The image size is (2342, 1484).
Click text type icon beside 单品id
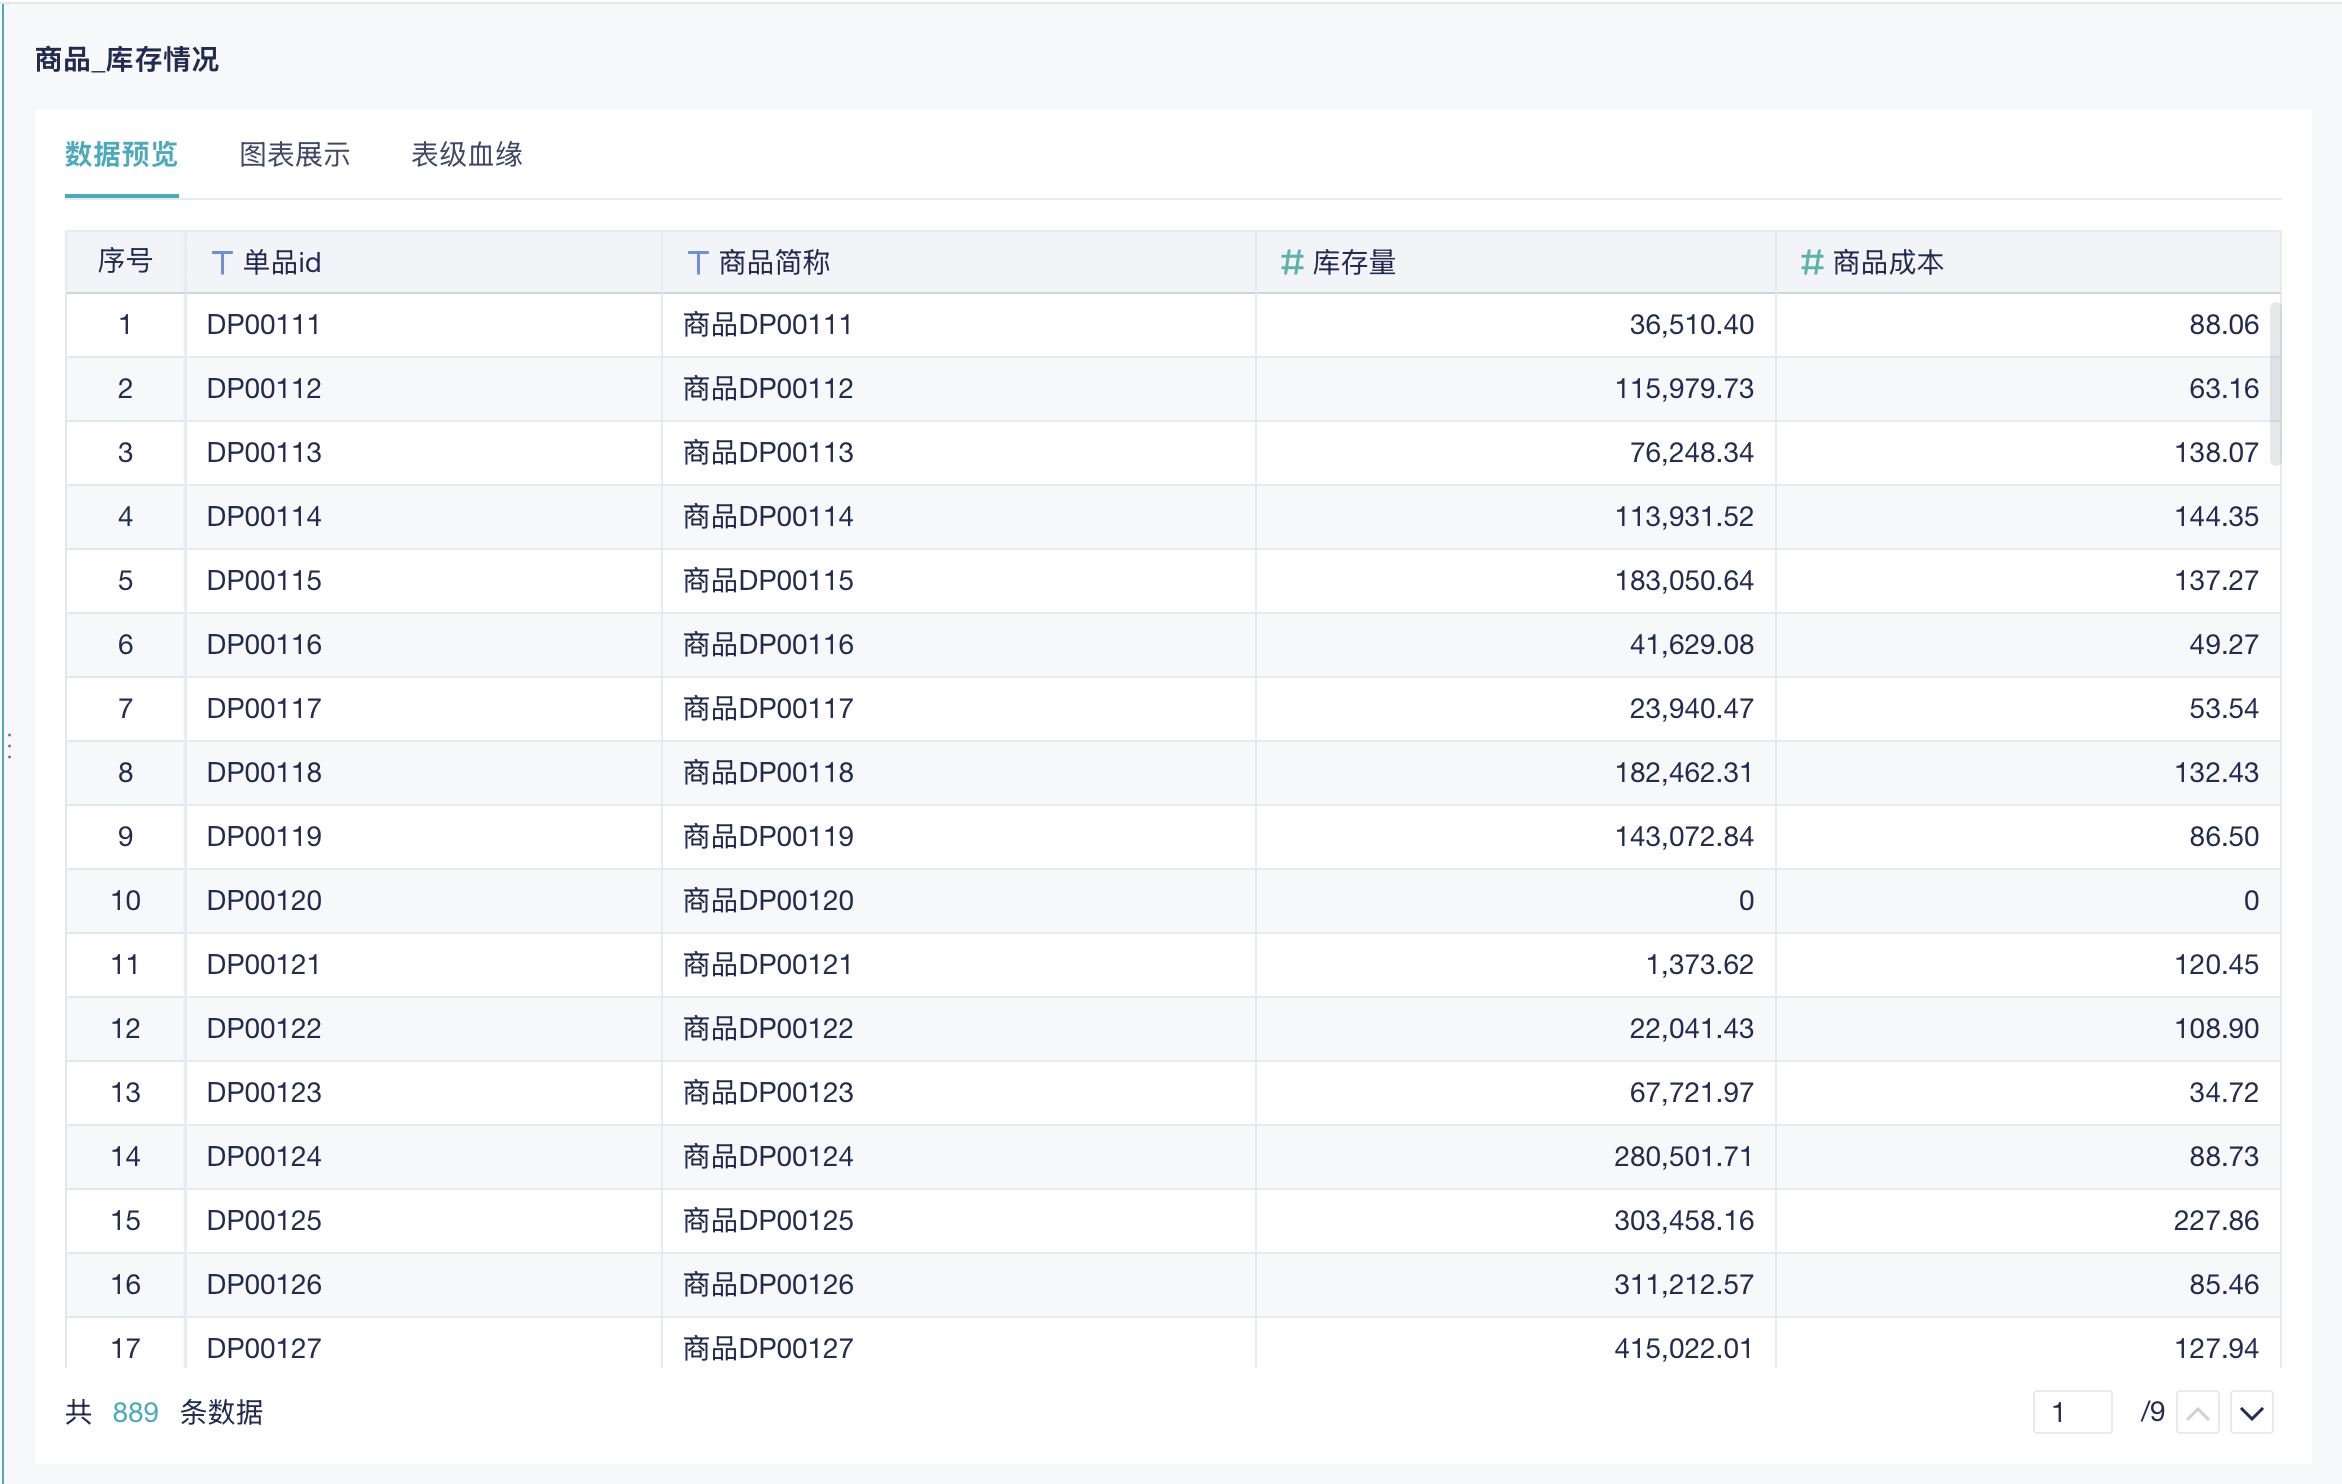222,263
